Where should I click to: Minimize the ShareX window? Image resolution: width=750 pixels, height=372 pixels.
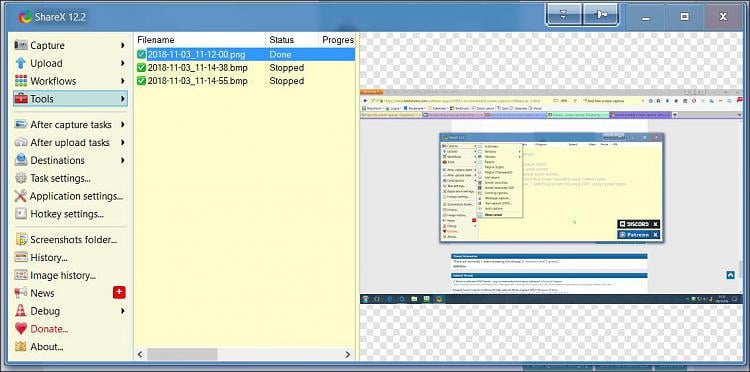point(646,17)
